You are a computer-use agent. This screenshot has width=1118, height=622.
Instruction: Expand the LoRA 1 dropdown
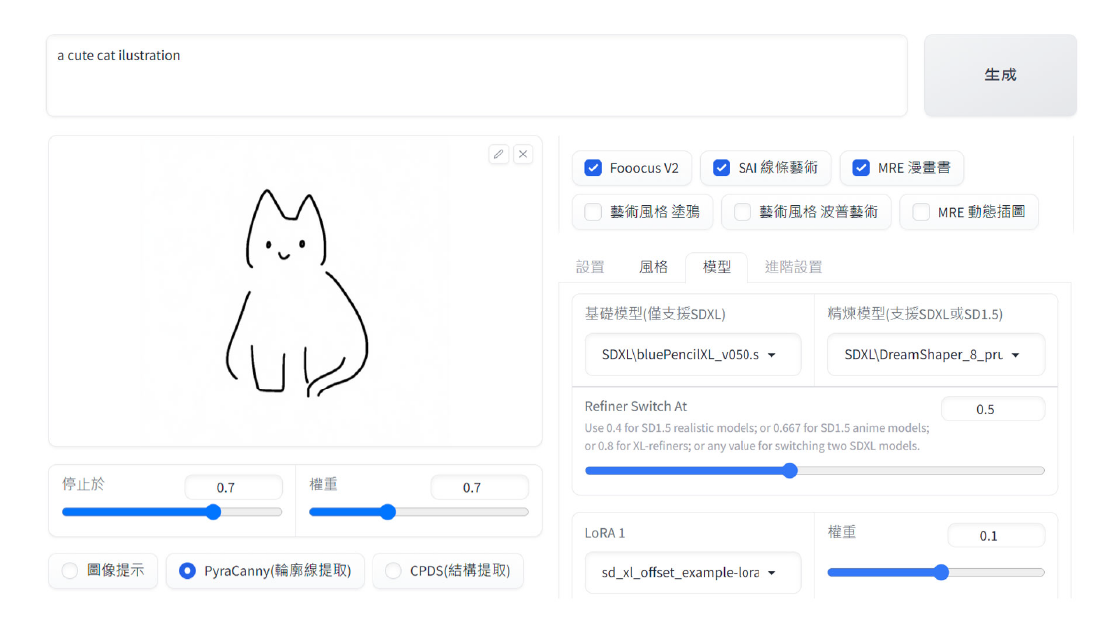692,573
